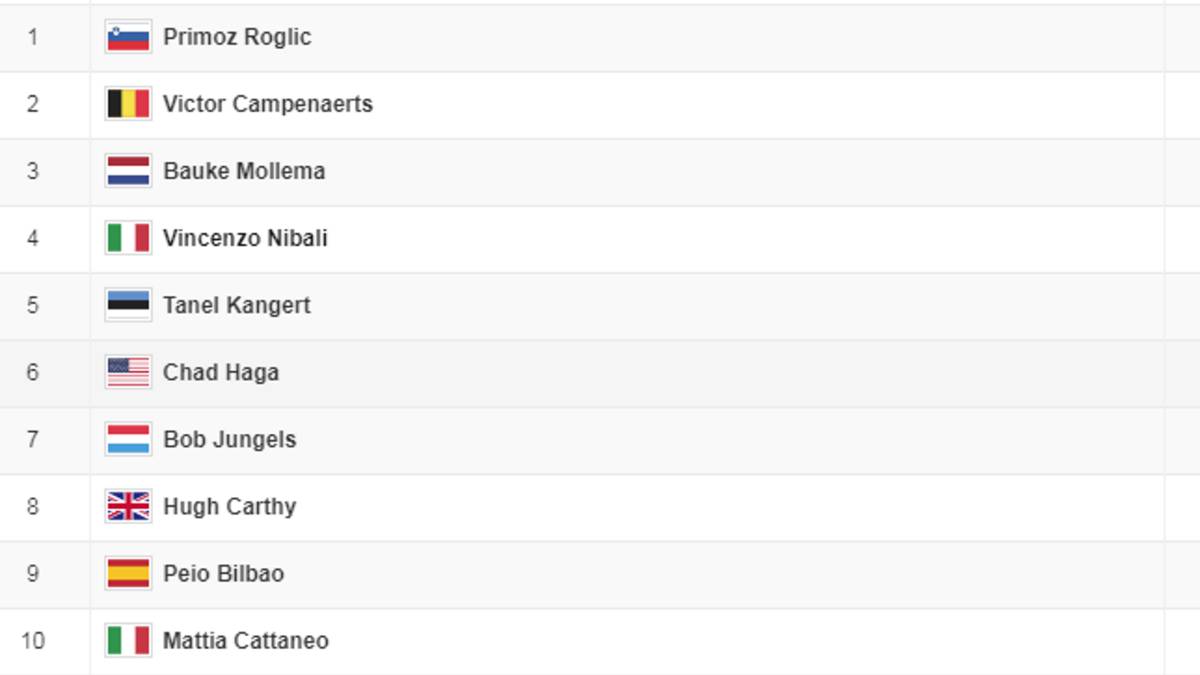
Task: Click the Dutch flag beside Bauke Mollema
Action: point(128,171)
